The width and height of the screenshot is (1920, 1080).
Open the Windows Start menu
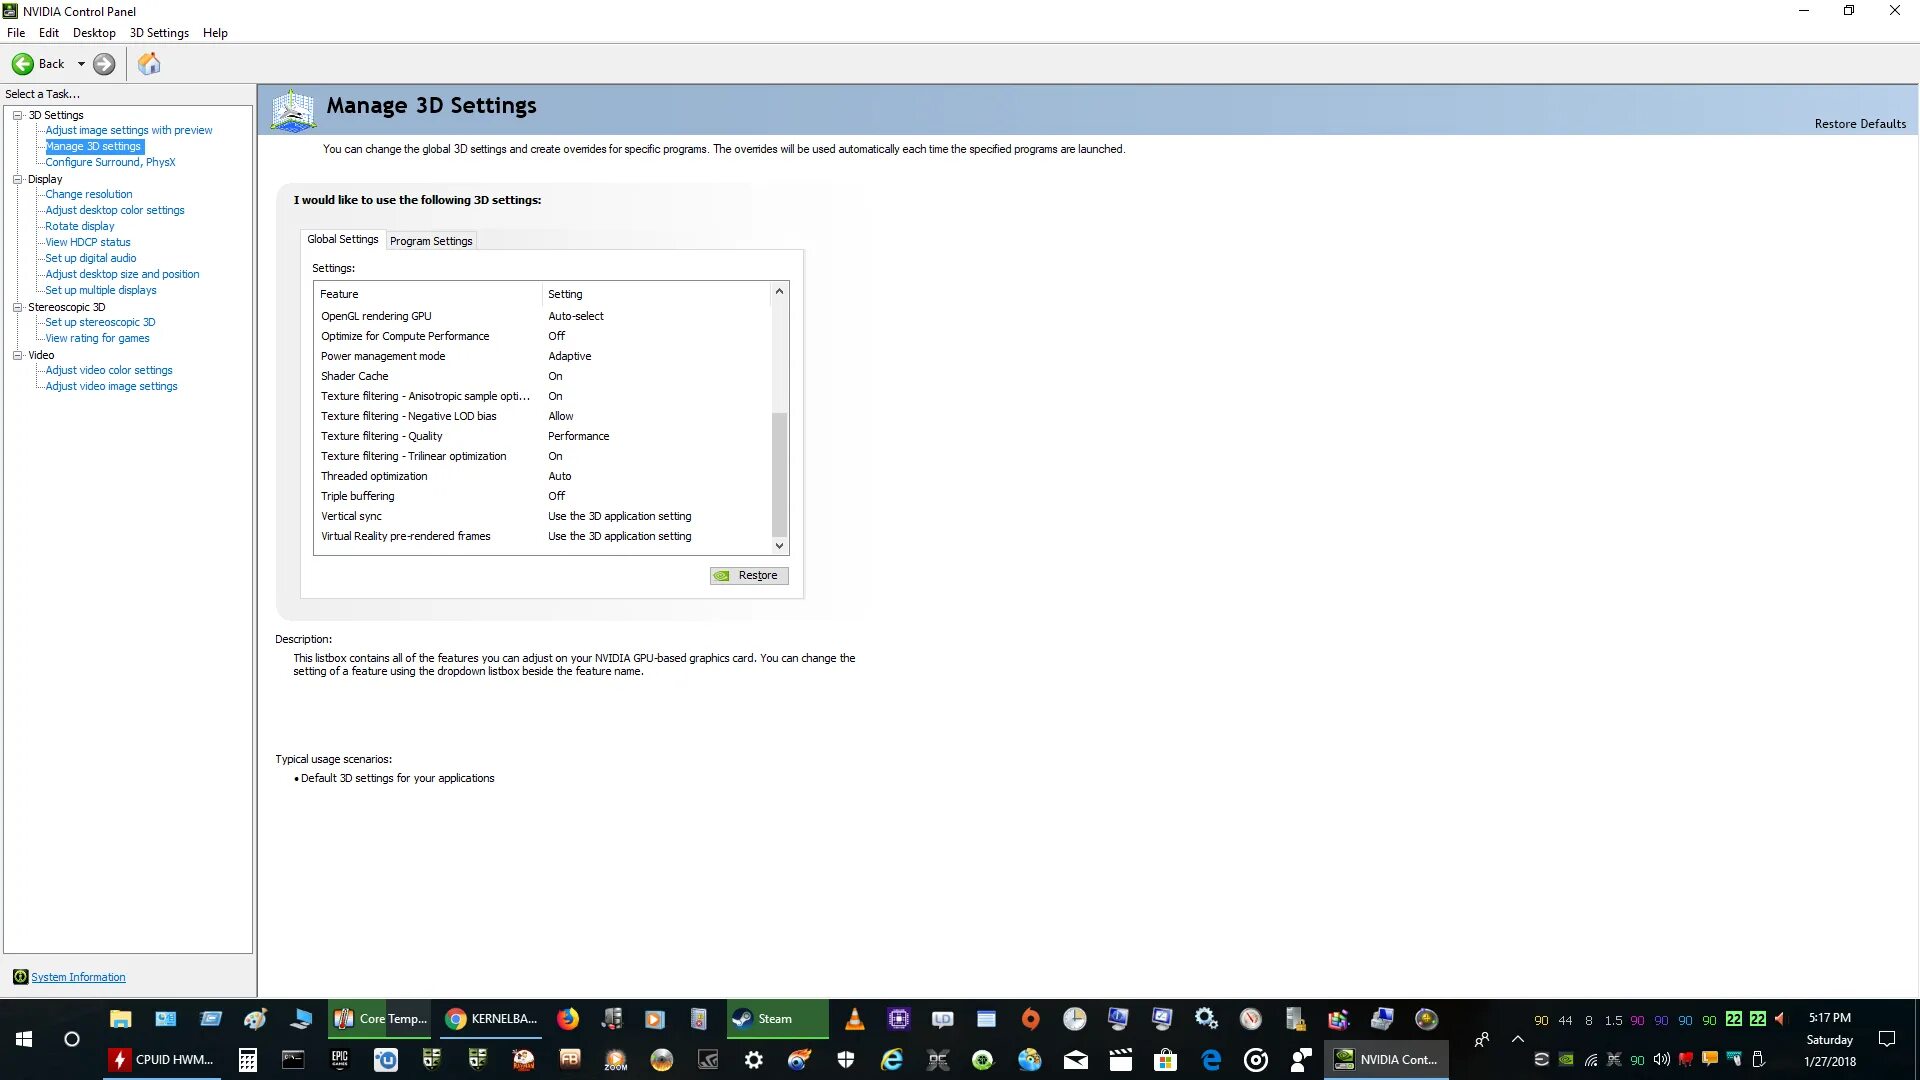coord(24,1039)
